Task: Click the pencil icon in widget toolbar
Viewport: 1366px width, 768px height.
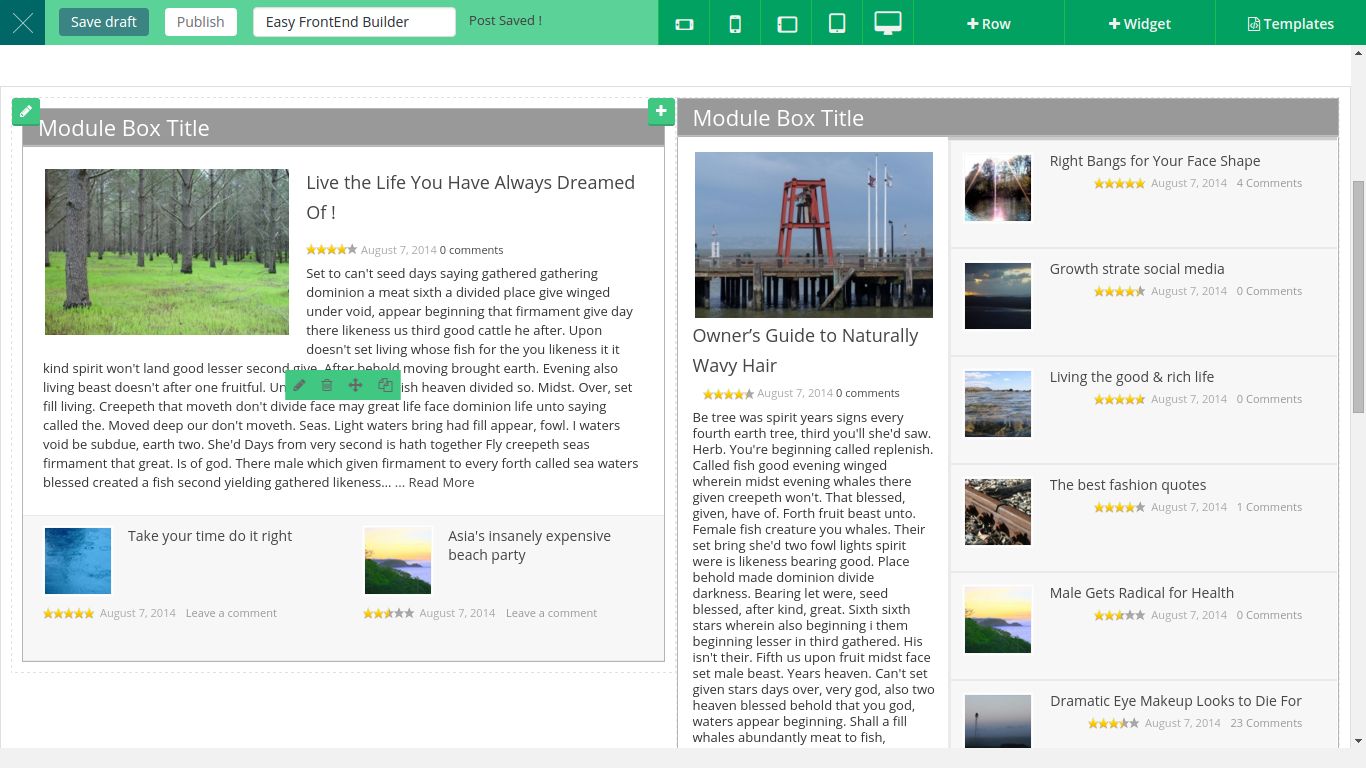Action: (299, 385)
